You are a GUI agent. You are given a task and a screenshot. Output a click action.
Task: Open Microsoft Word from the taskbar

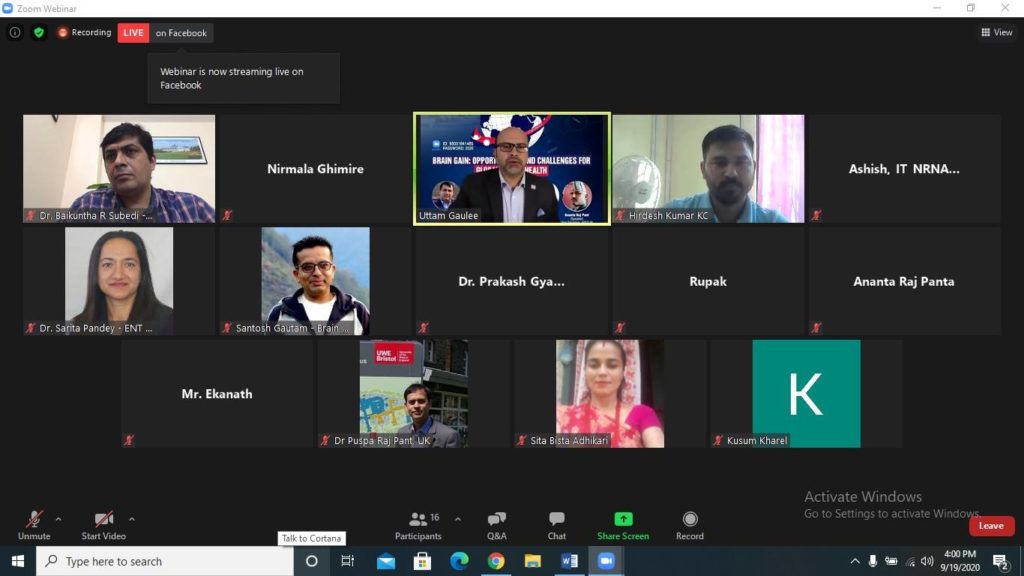(569, 561)
